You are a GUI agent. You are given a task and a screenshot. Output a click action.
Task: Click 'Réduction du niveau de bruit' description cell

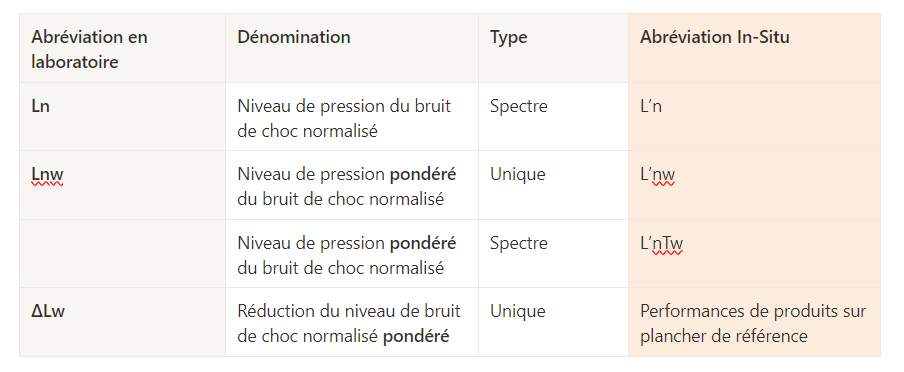click(352, 322)
